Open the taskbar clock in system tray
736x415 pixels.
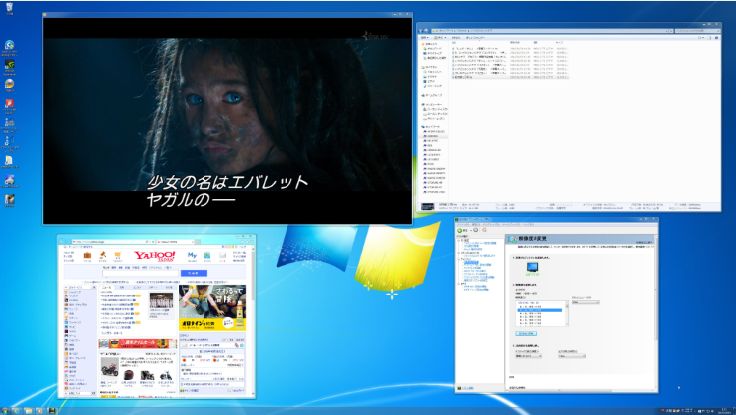point(723,410)
